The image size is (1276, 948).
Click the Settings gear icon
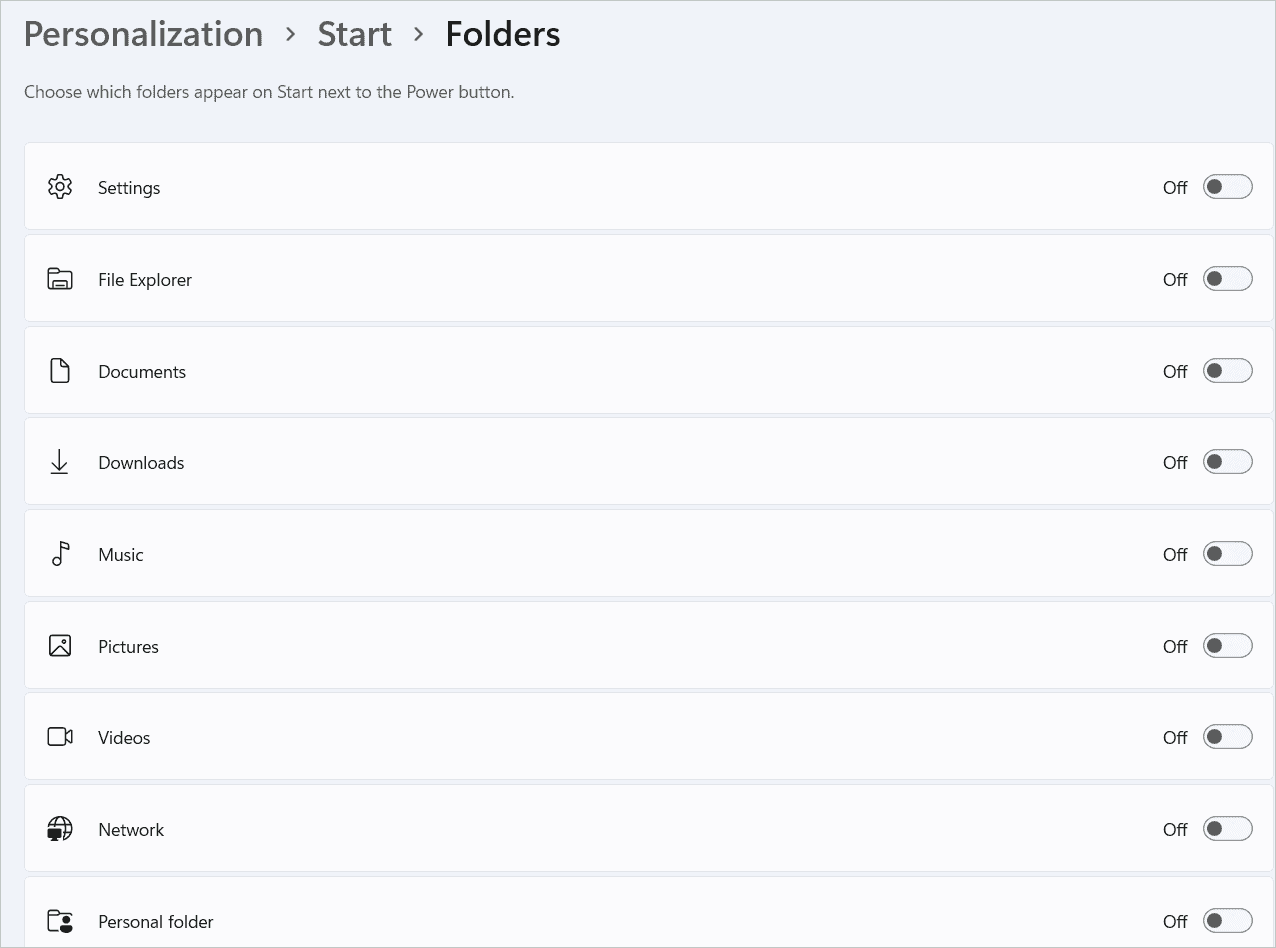(59, 187)
